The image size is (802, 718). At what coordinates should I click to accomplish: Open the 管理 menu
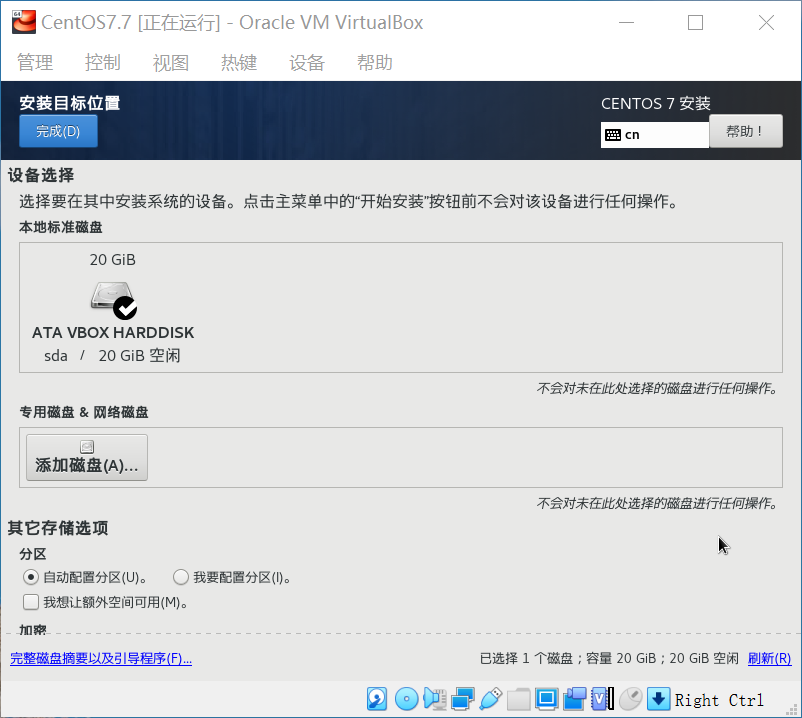(x=35, y=63)
